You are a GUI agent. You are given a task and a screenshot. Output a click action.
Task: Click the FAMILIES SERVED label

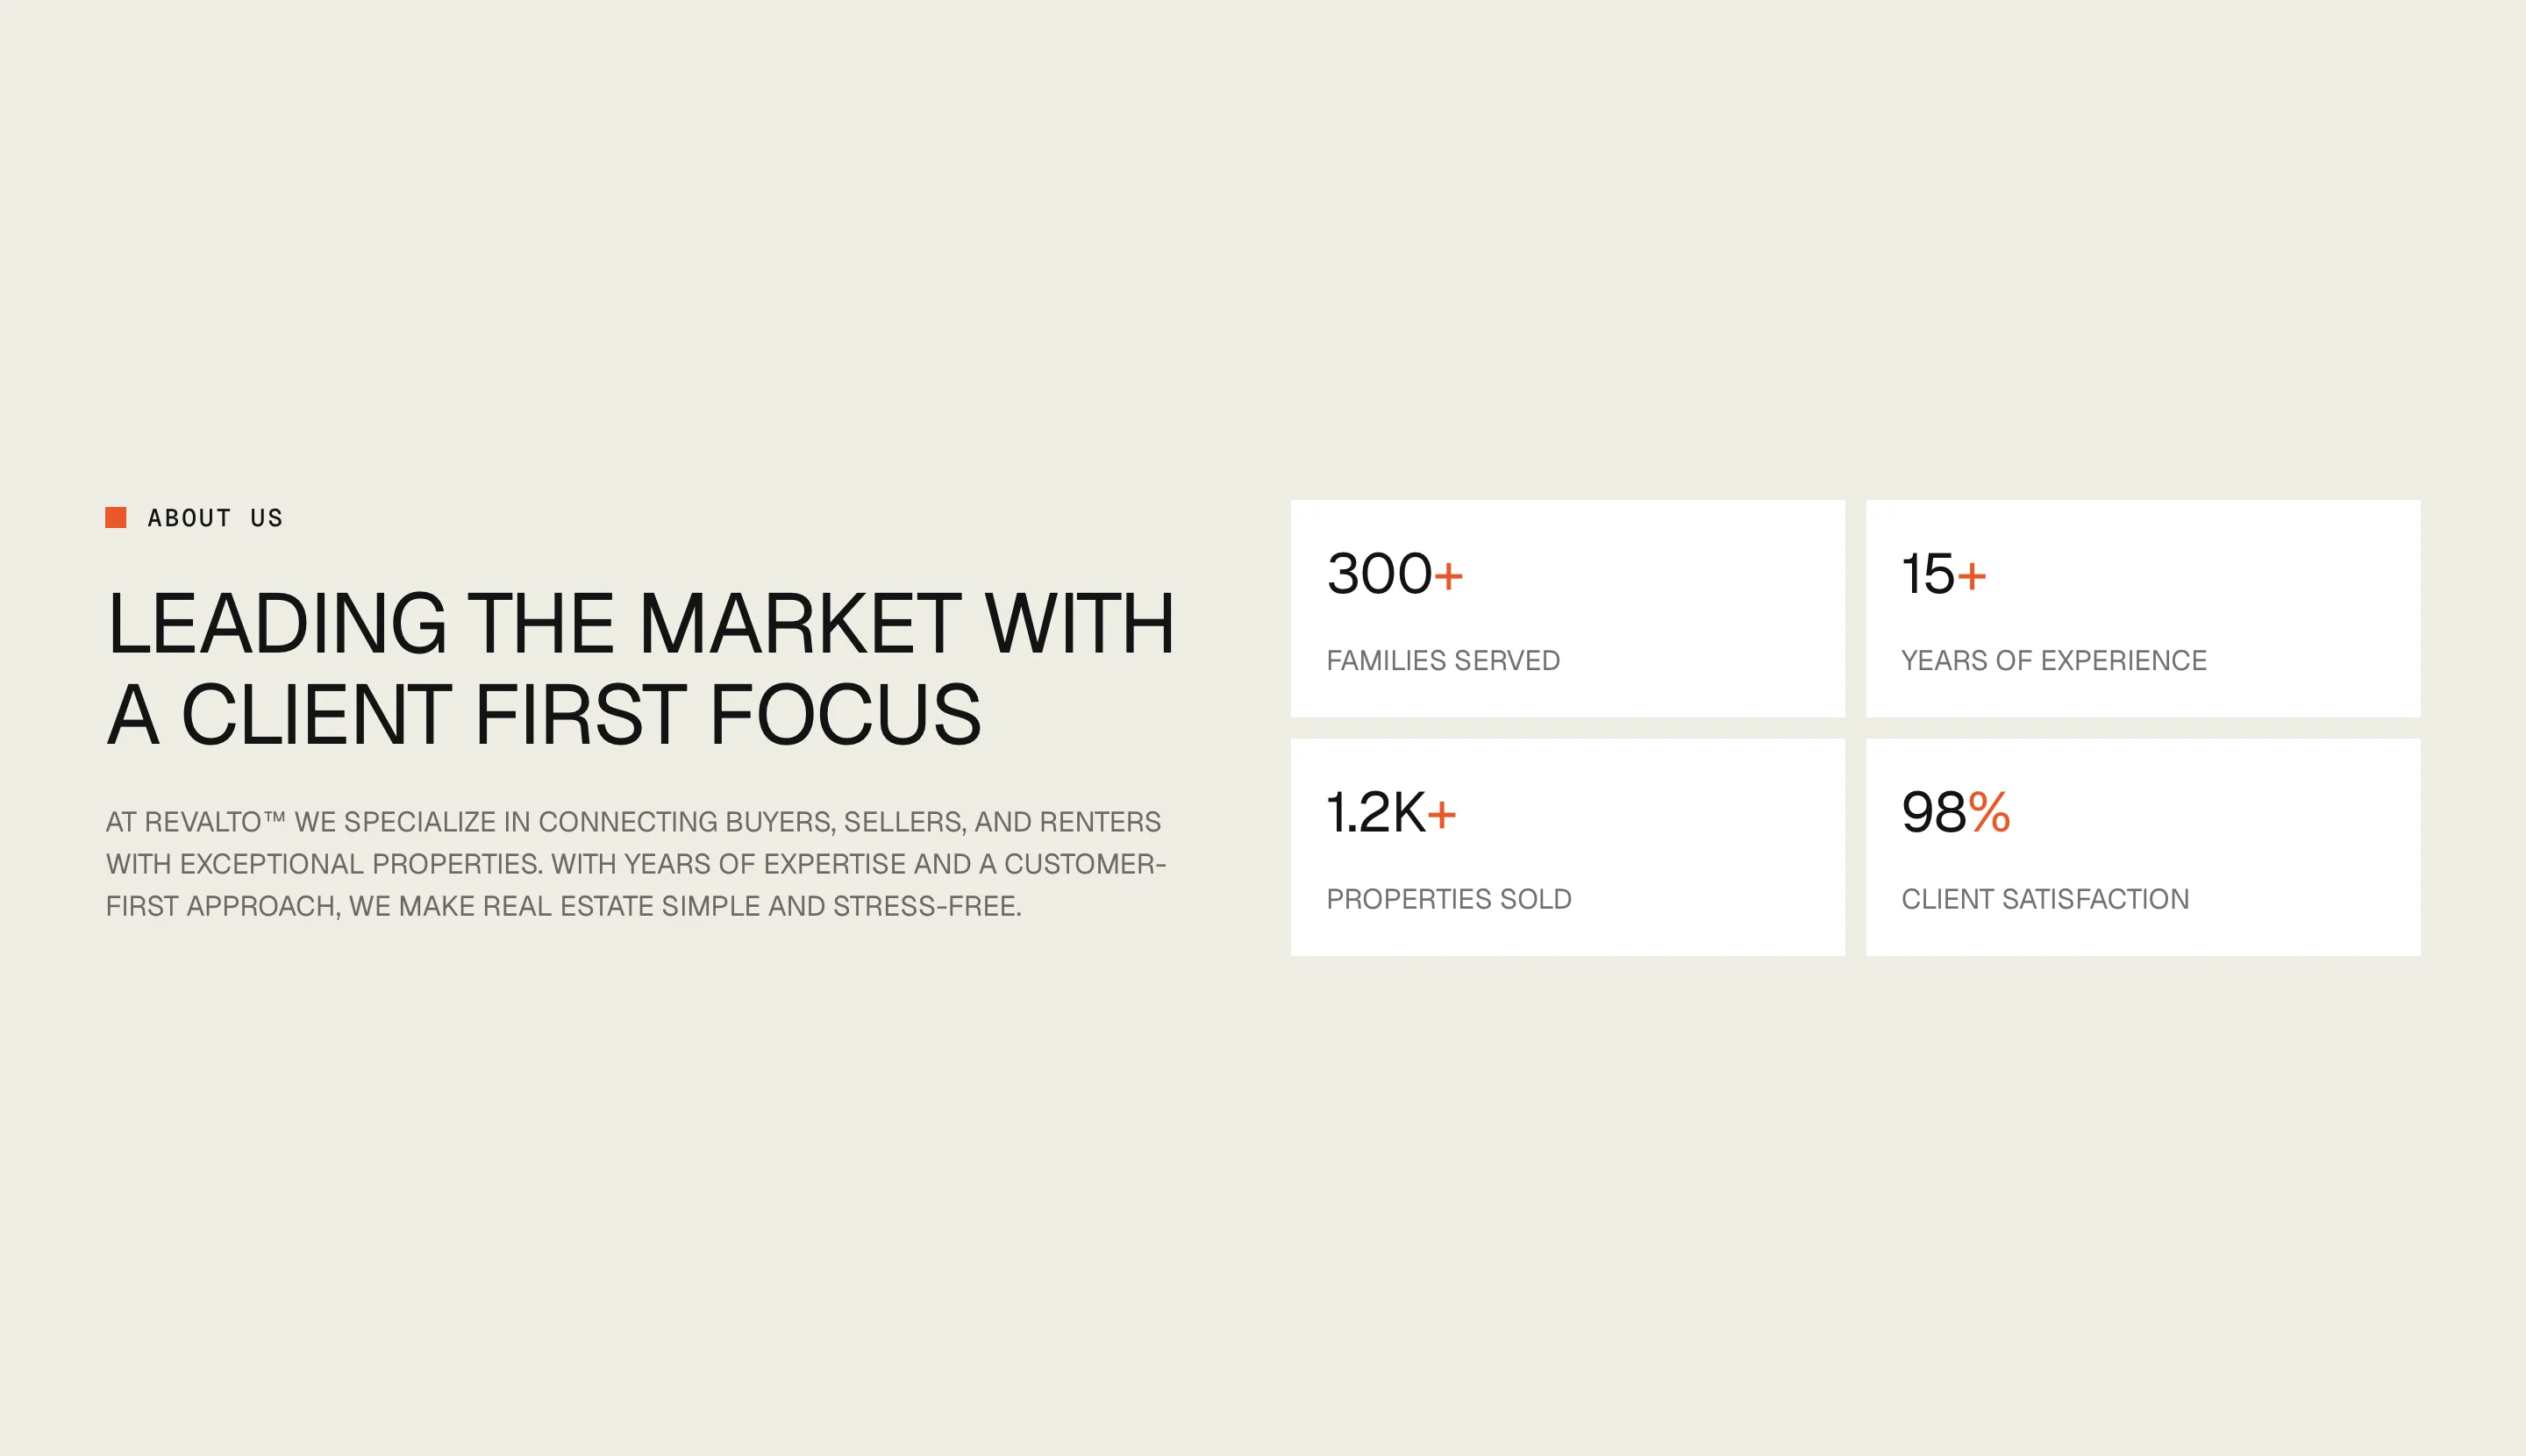[x=1443, y=661]
